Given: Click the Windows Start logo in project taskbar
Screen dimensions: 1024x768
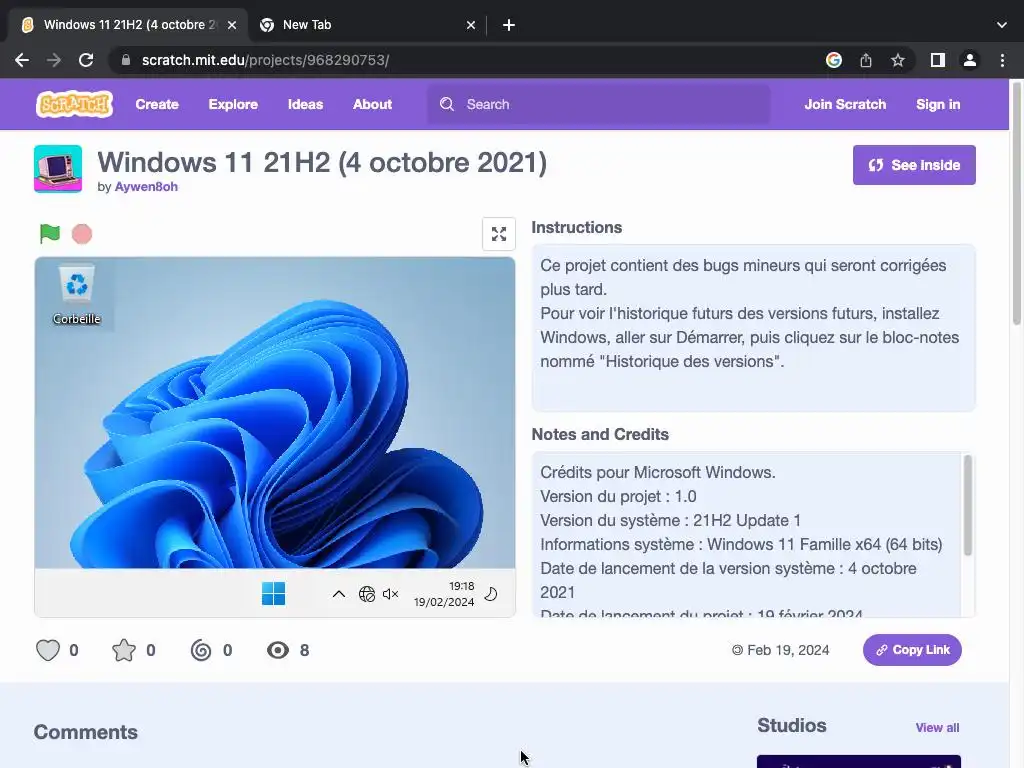Looking at the screenshot, I should (273, 594).
